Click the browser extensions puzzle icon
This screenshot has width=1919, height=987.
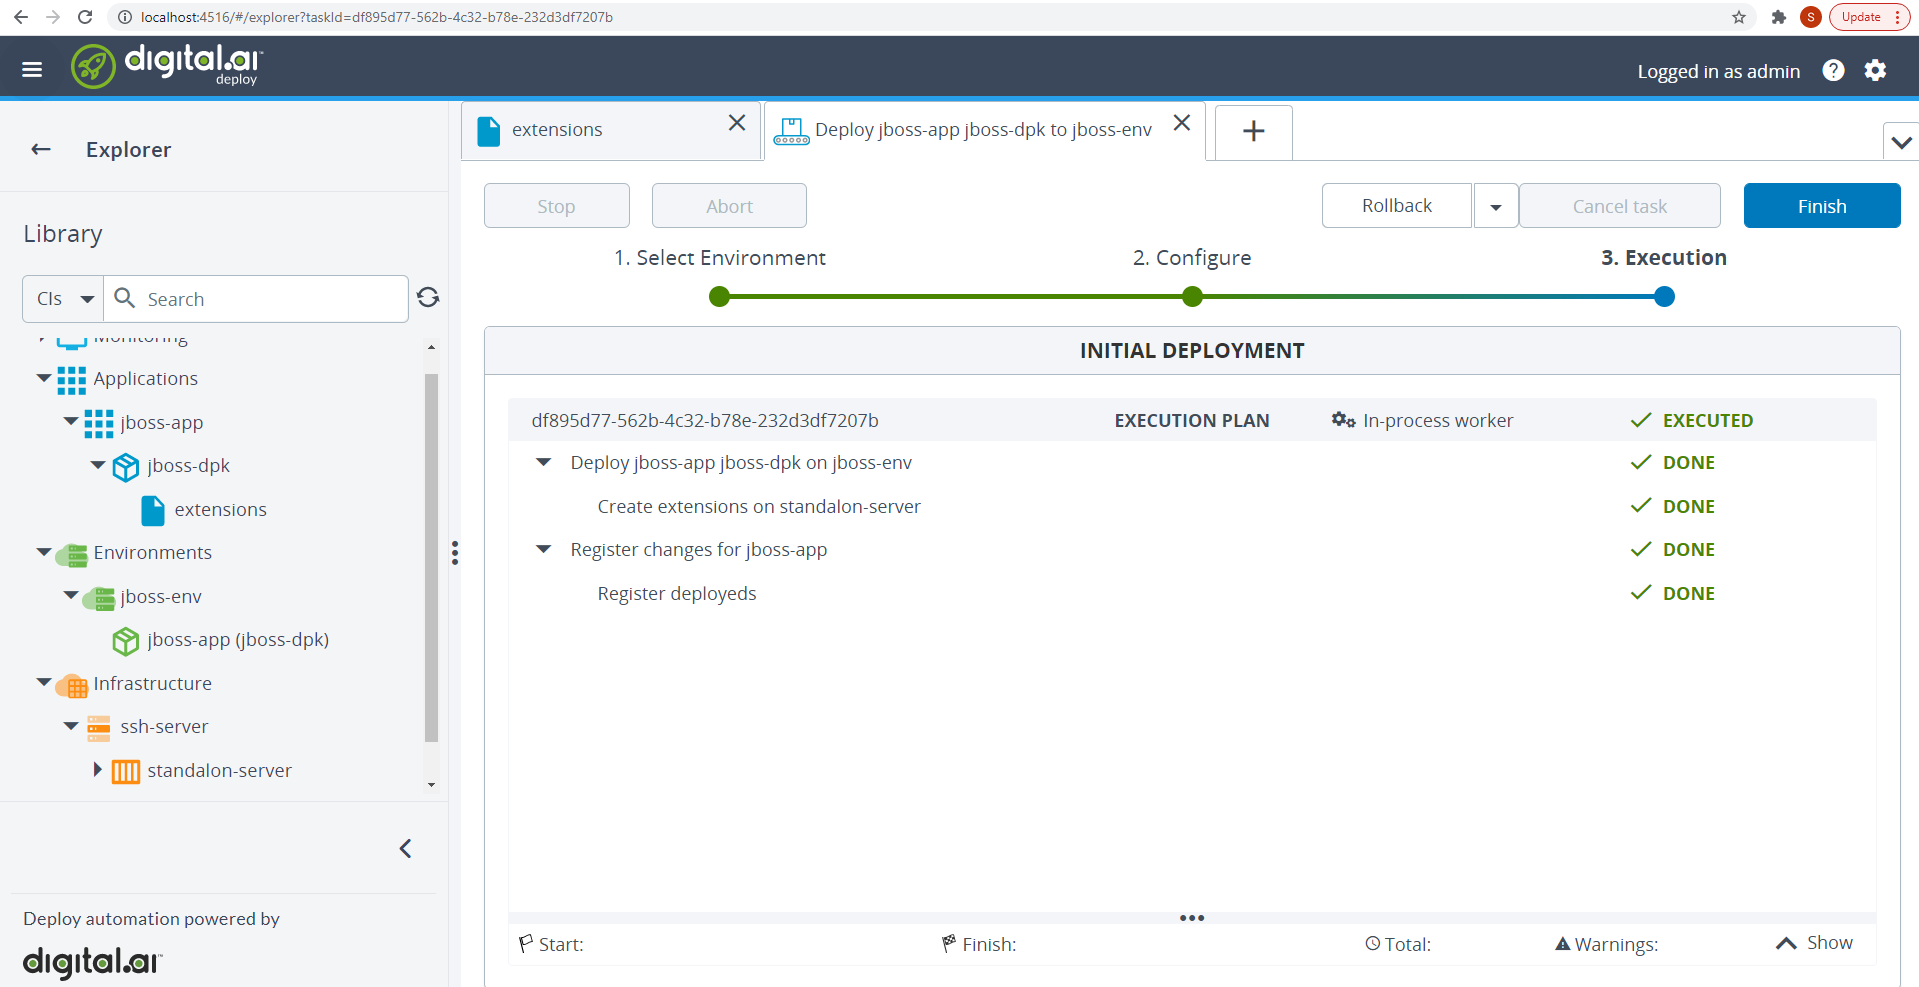[1778, 17]
